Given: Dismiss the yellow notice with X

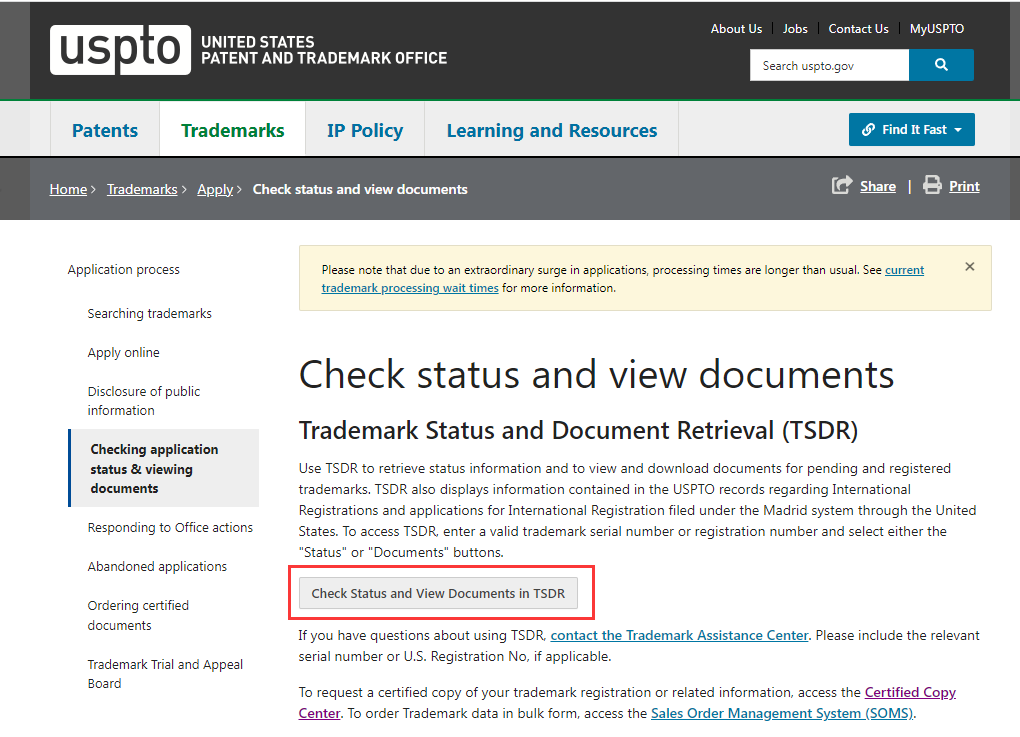Looking at the screenshot, I should tap(969, 267).
